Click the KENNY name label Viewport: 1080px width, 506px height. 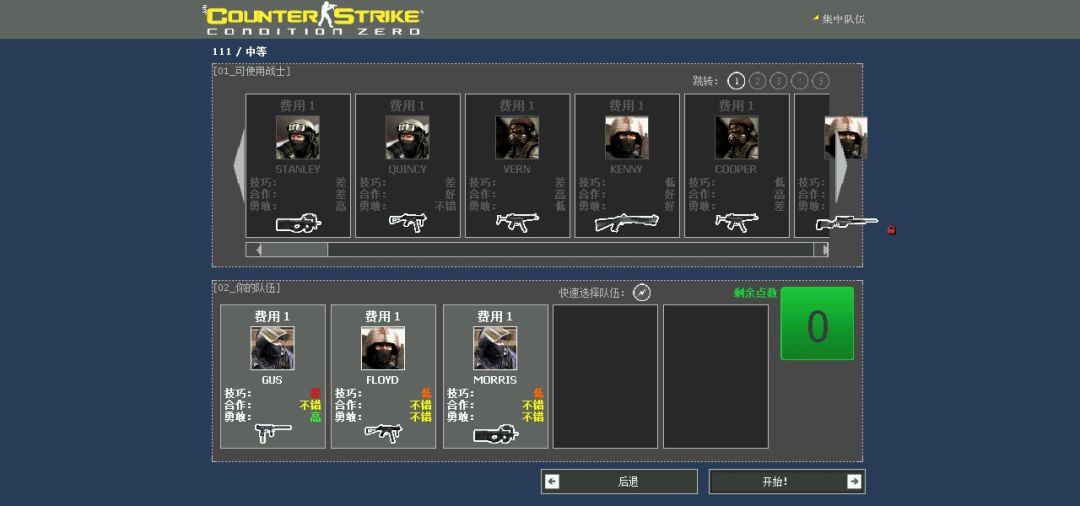pos(627,169)
